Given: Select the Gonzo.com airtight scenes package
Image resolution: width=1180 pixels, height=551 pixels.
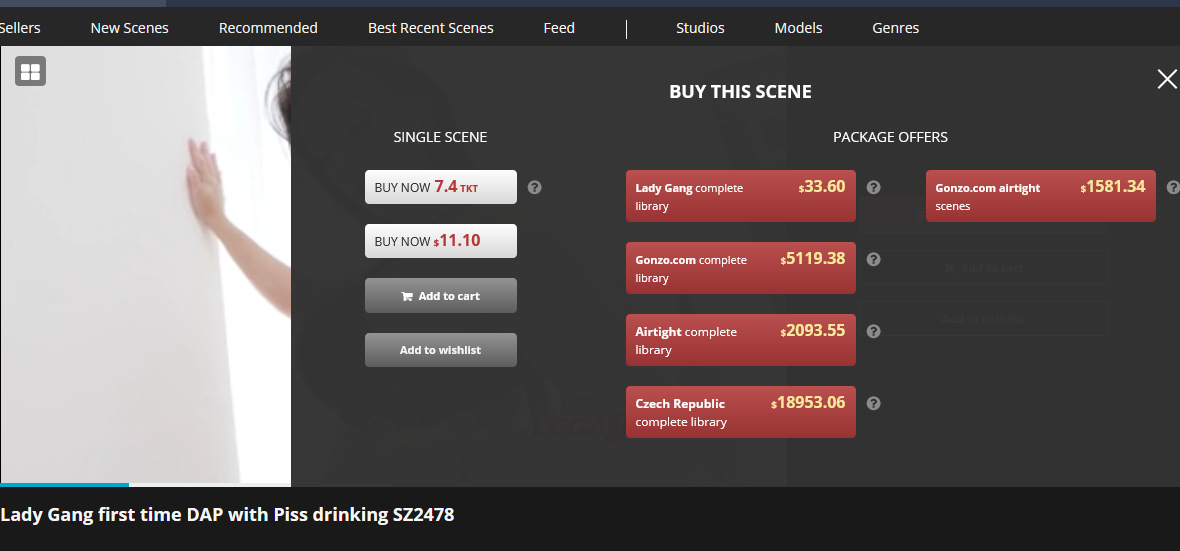Looking at the screenshot, I should (x=1040, y=196).
